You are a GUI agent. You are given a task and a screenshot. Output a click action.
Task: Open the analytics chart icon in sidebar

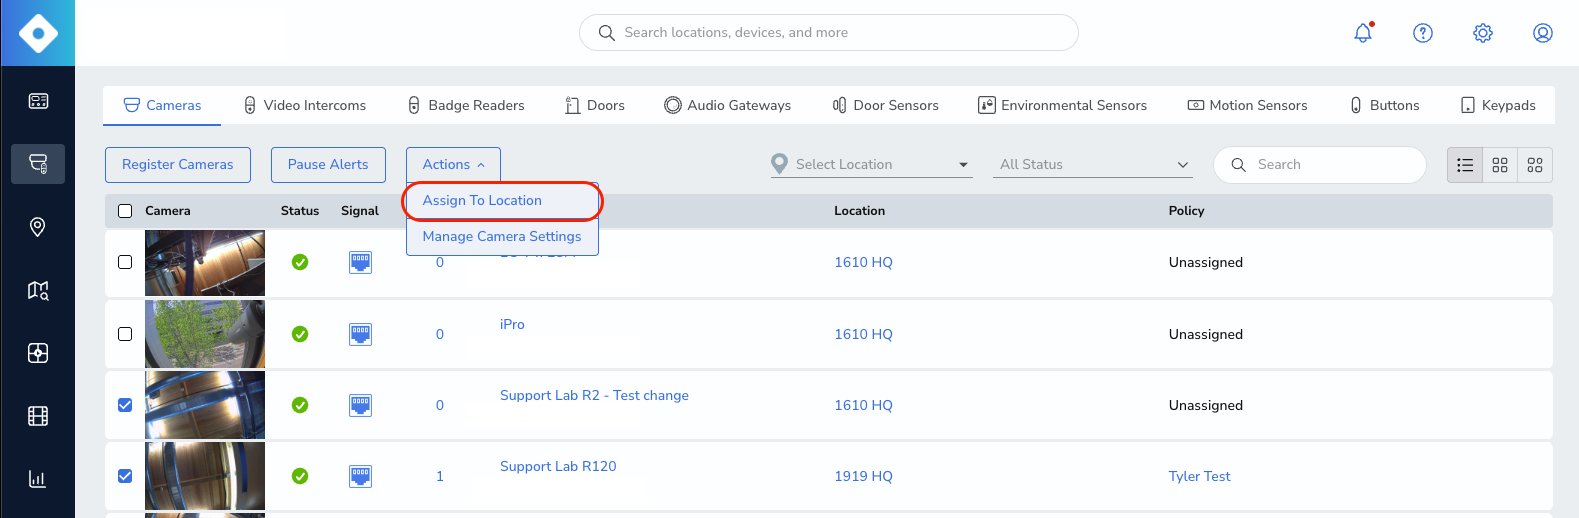[x=38, y=479]
